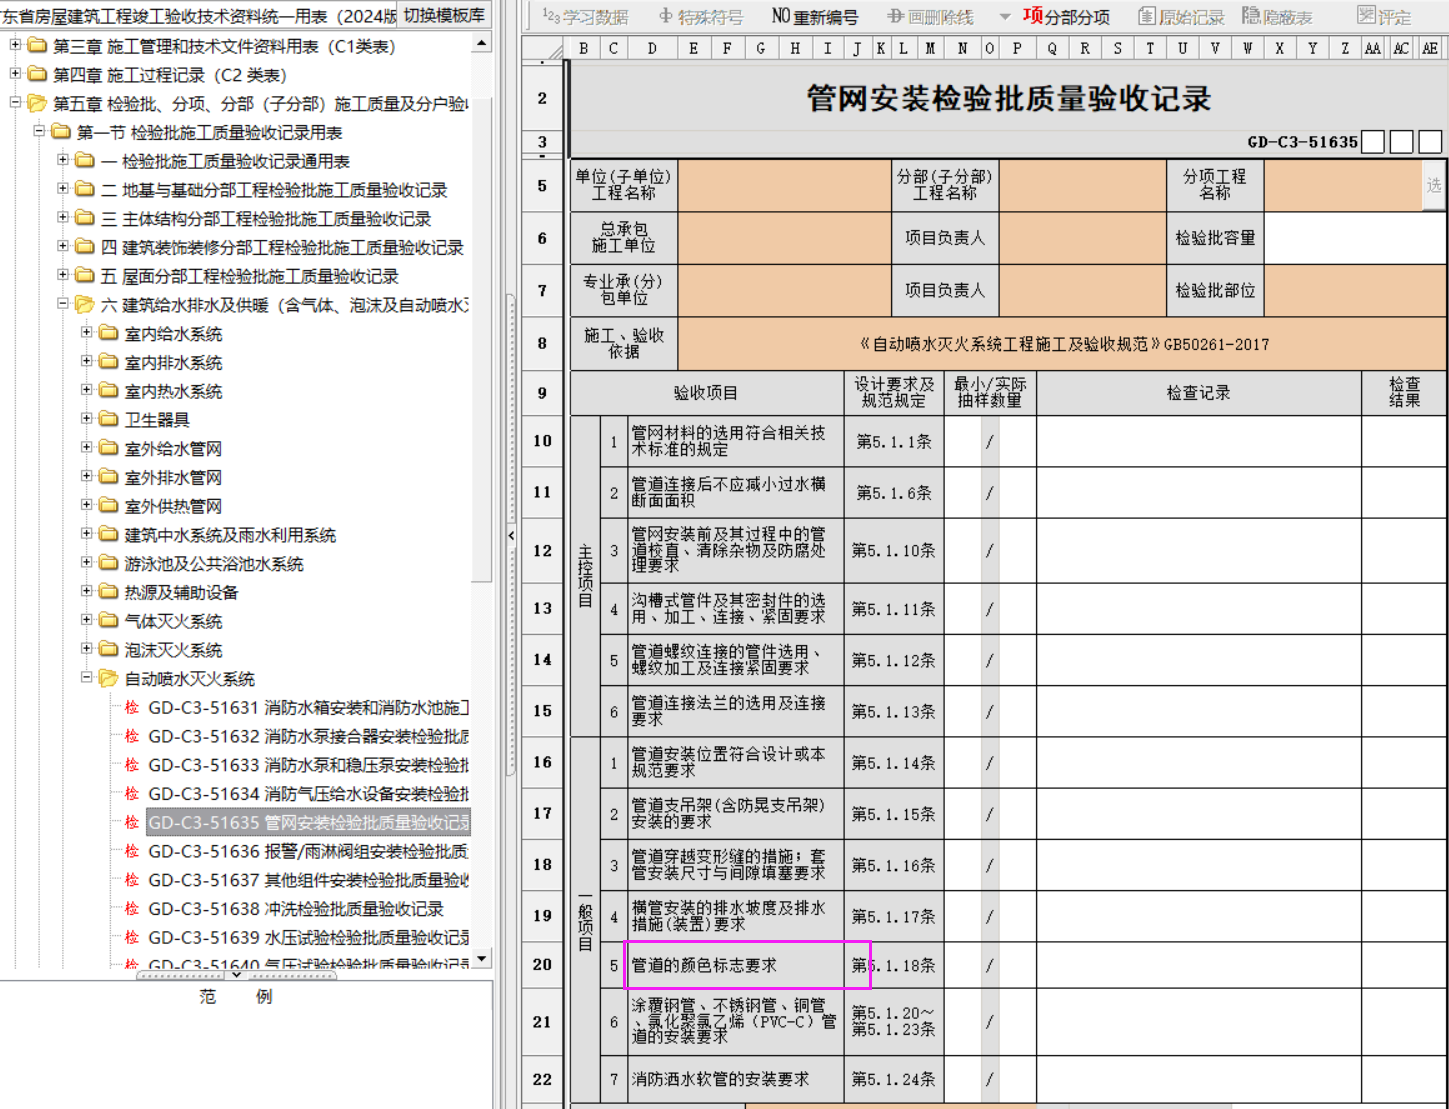Click column header D

tap(652, 47)
